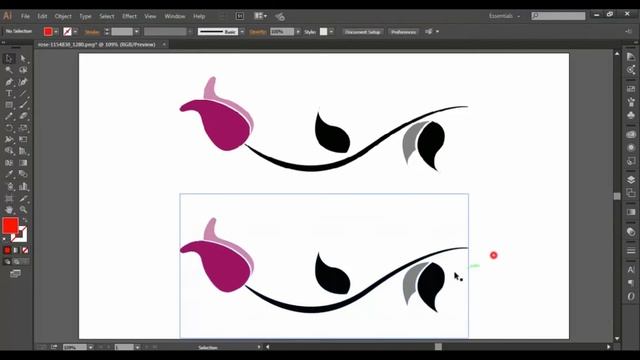
Task: Expand the opacity 100% dropdown arrow
Action: click(298, 32)
